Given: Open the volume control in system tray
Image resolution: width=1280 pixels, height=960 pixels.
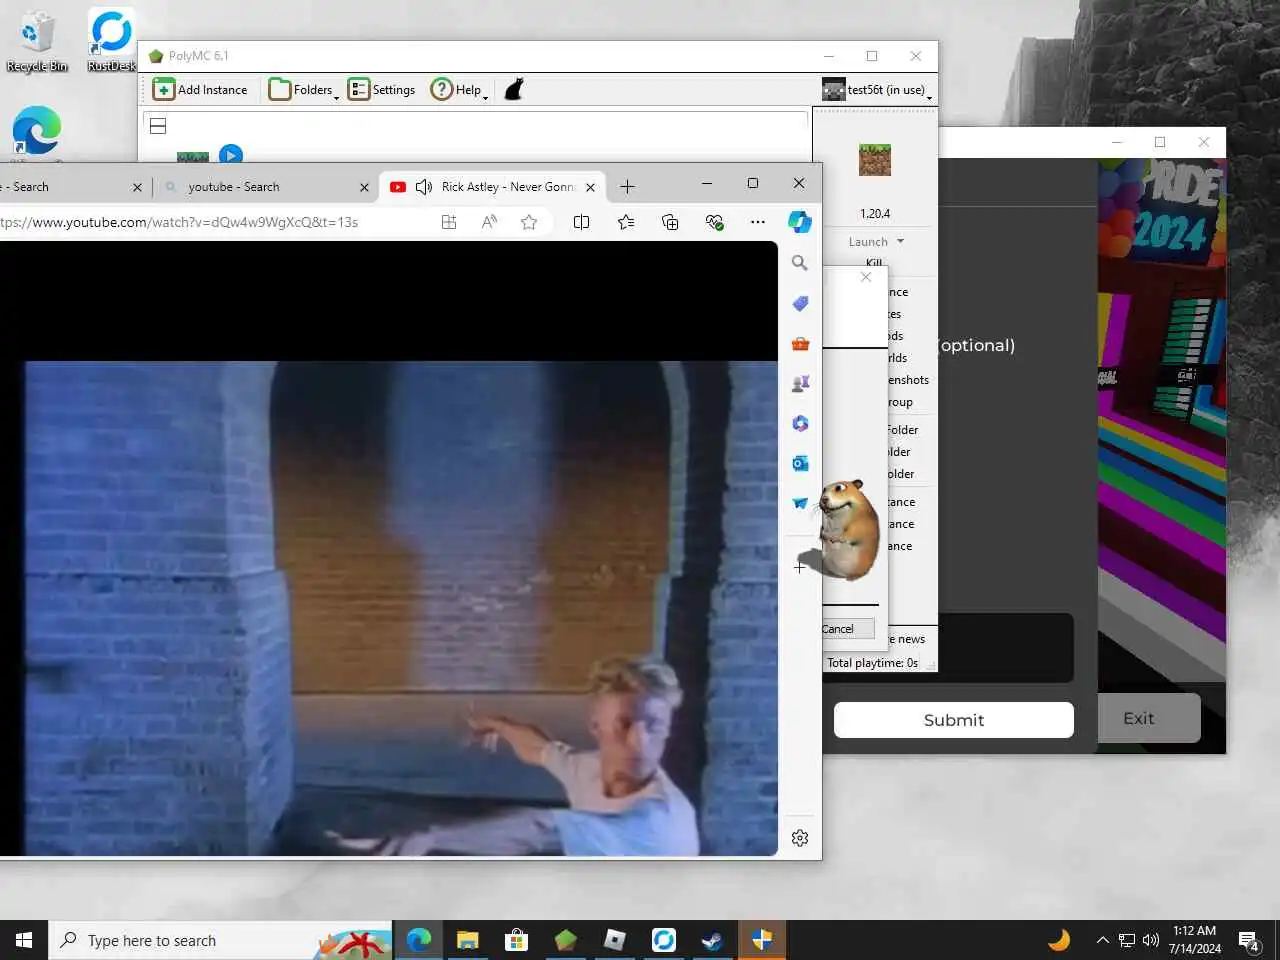Looking at the screenshot, I should pyautogui.click(x=1151, y=940).
